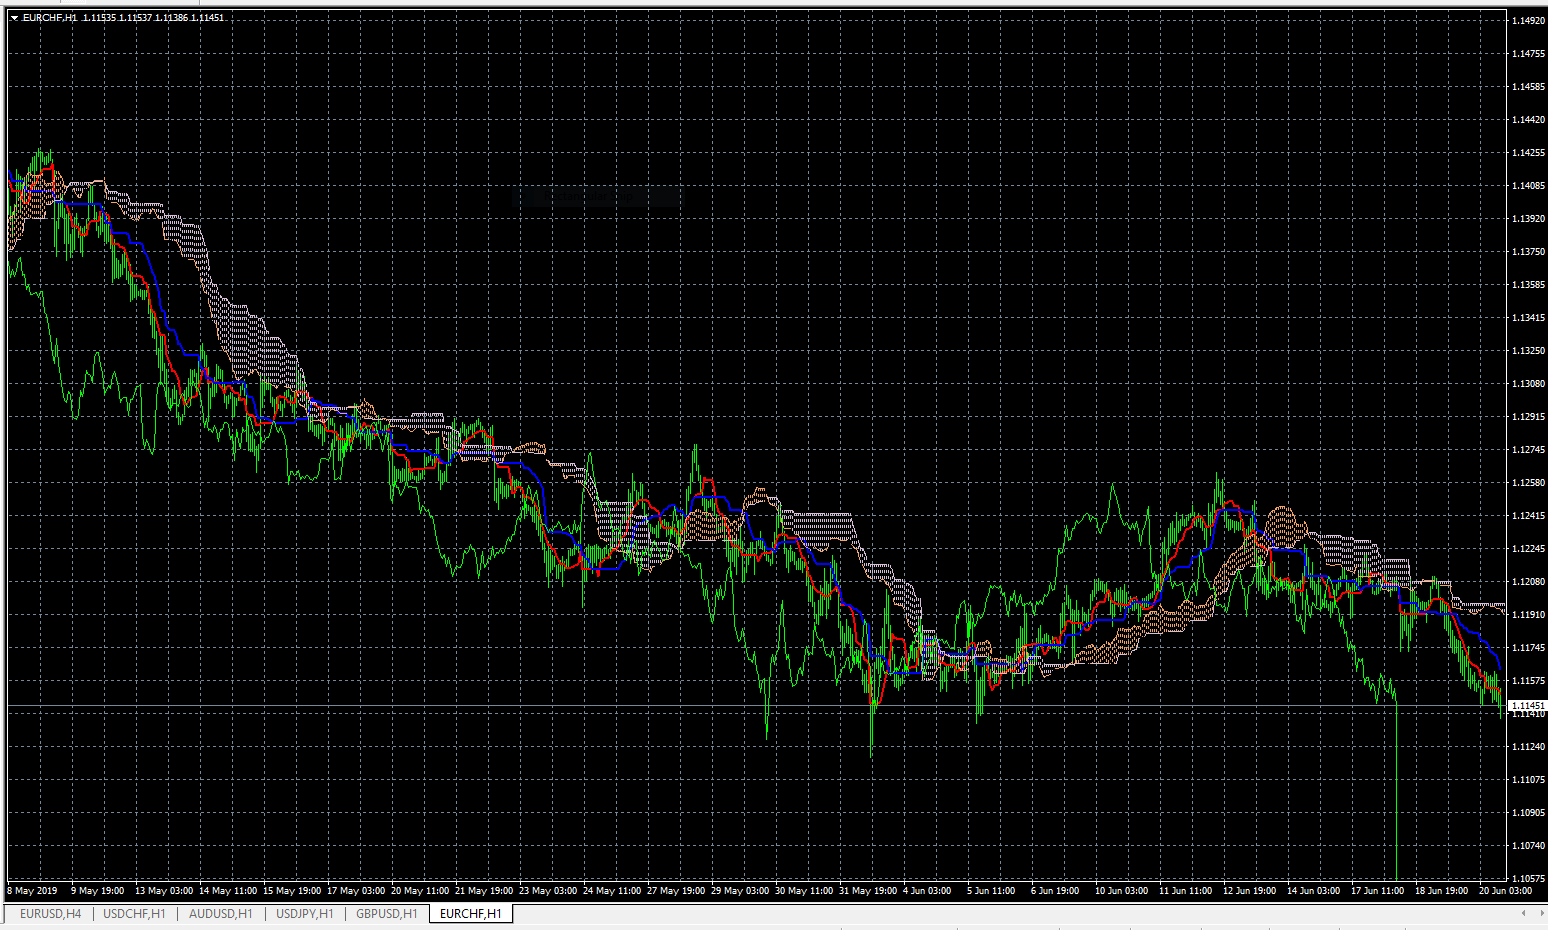Click the 1.14920 price scale label
The height and width of the screenshot is (930, 1548).
[x=1527, y=20]
